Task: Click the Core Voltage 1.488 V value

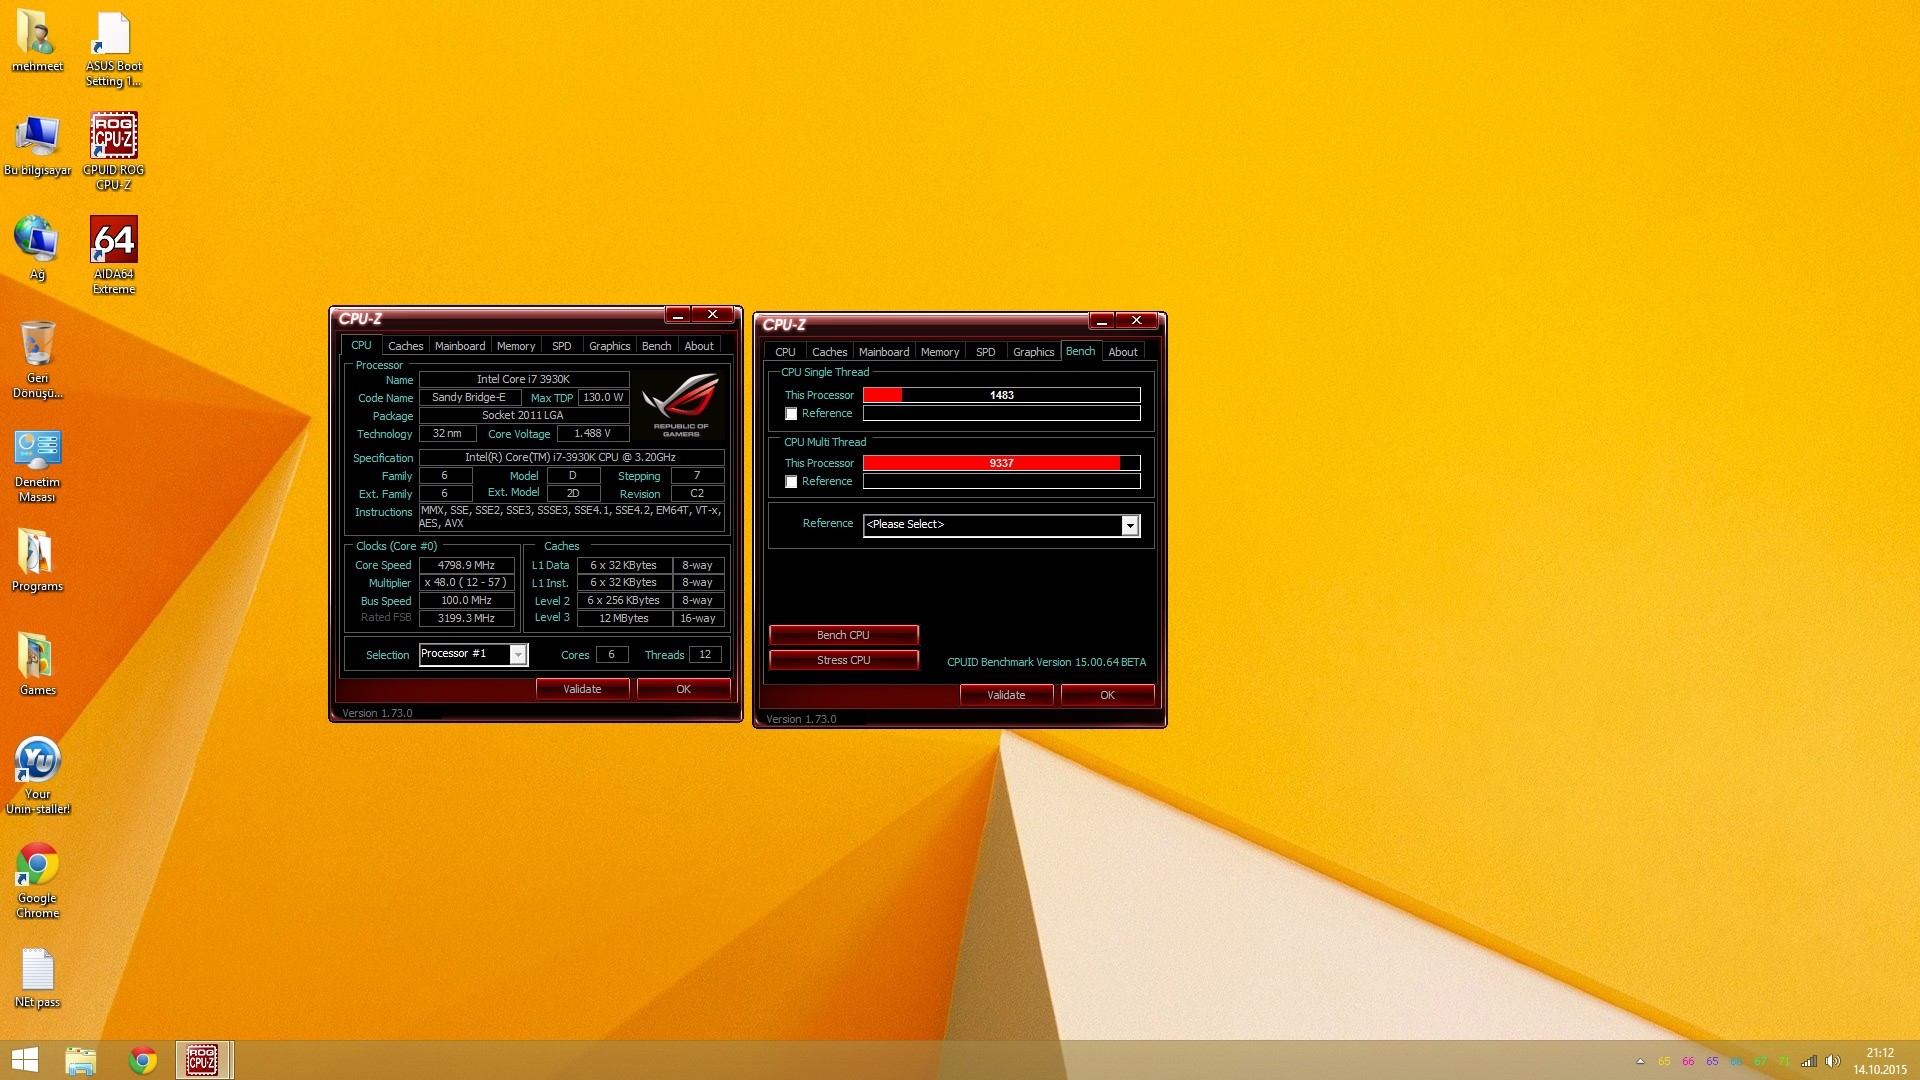Action: coord(593,434)
